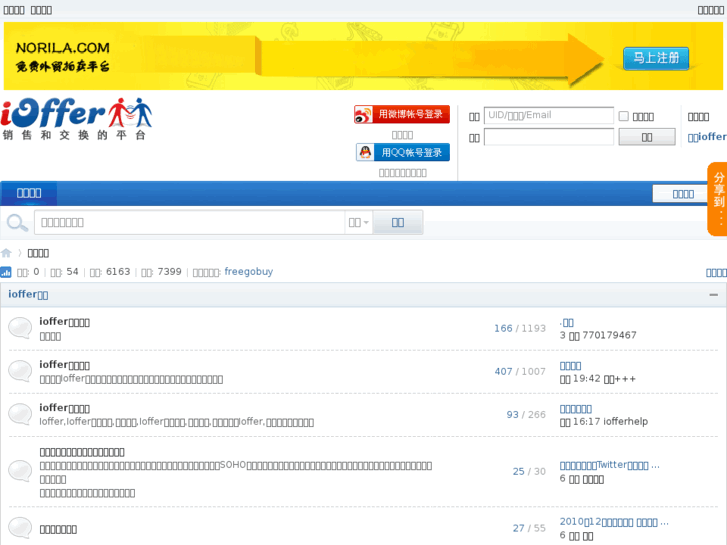
Task: Click bubble icon of board with 93 / 266
Action: click(x=20, y=415)
